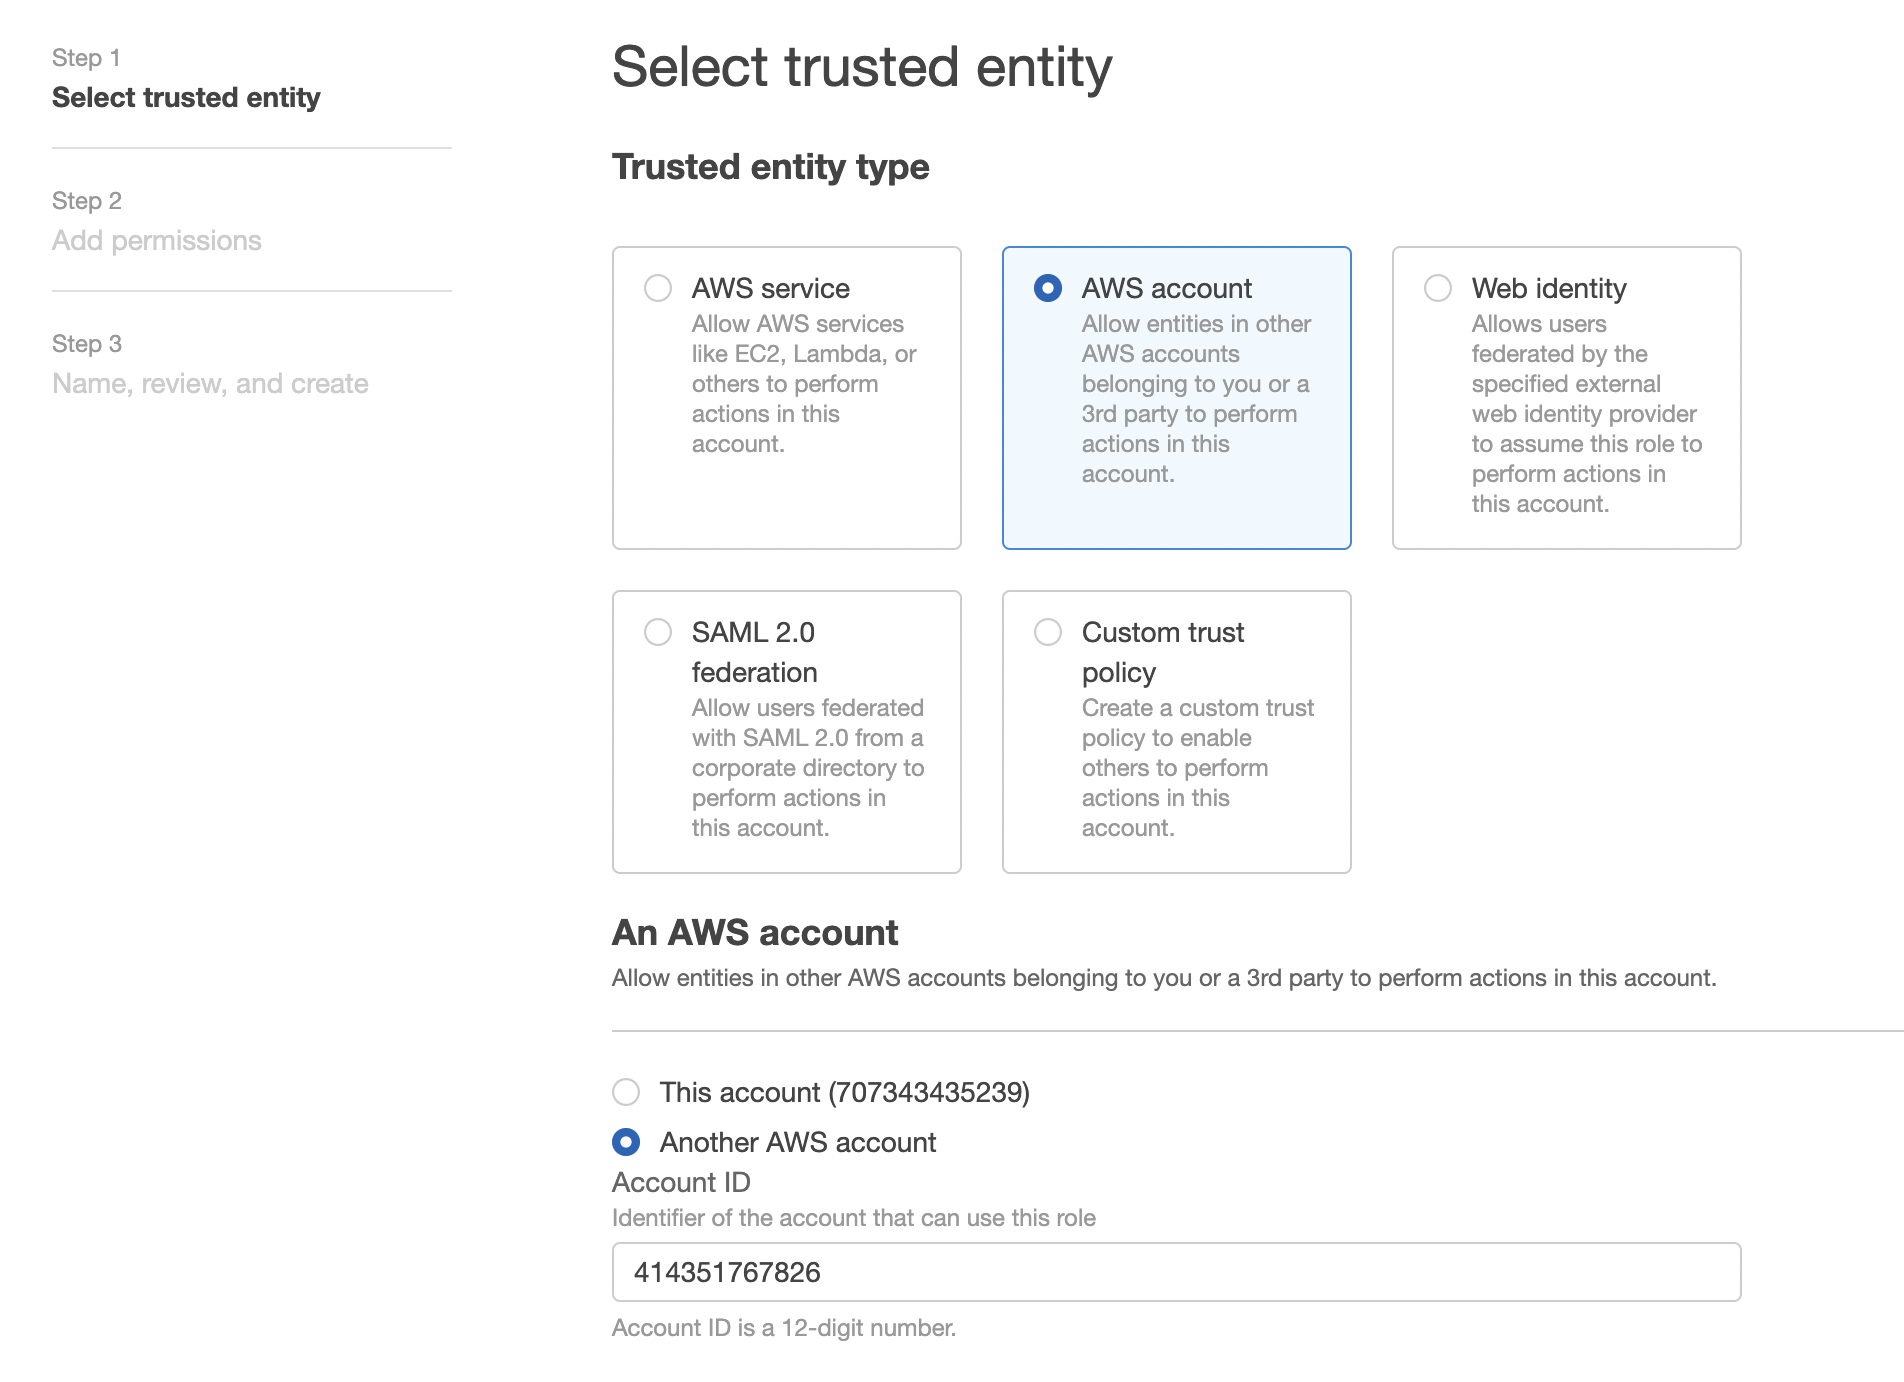Open Step 2 Add permissions
The image size is (1904, 1382).
(156, 240)
